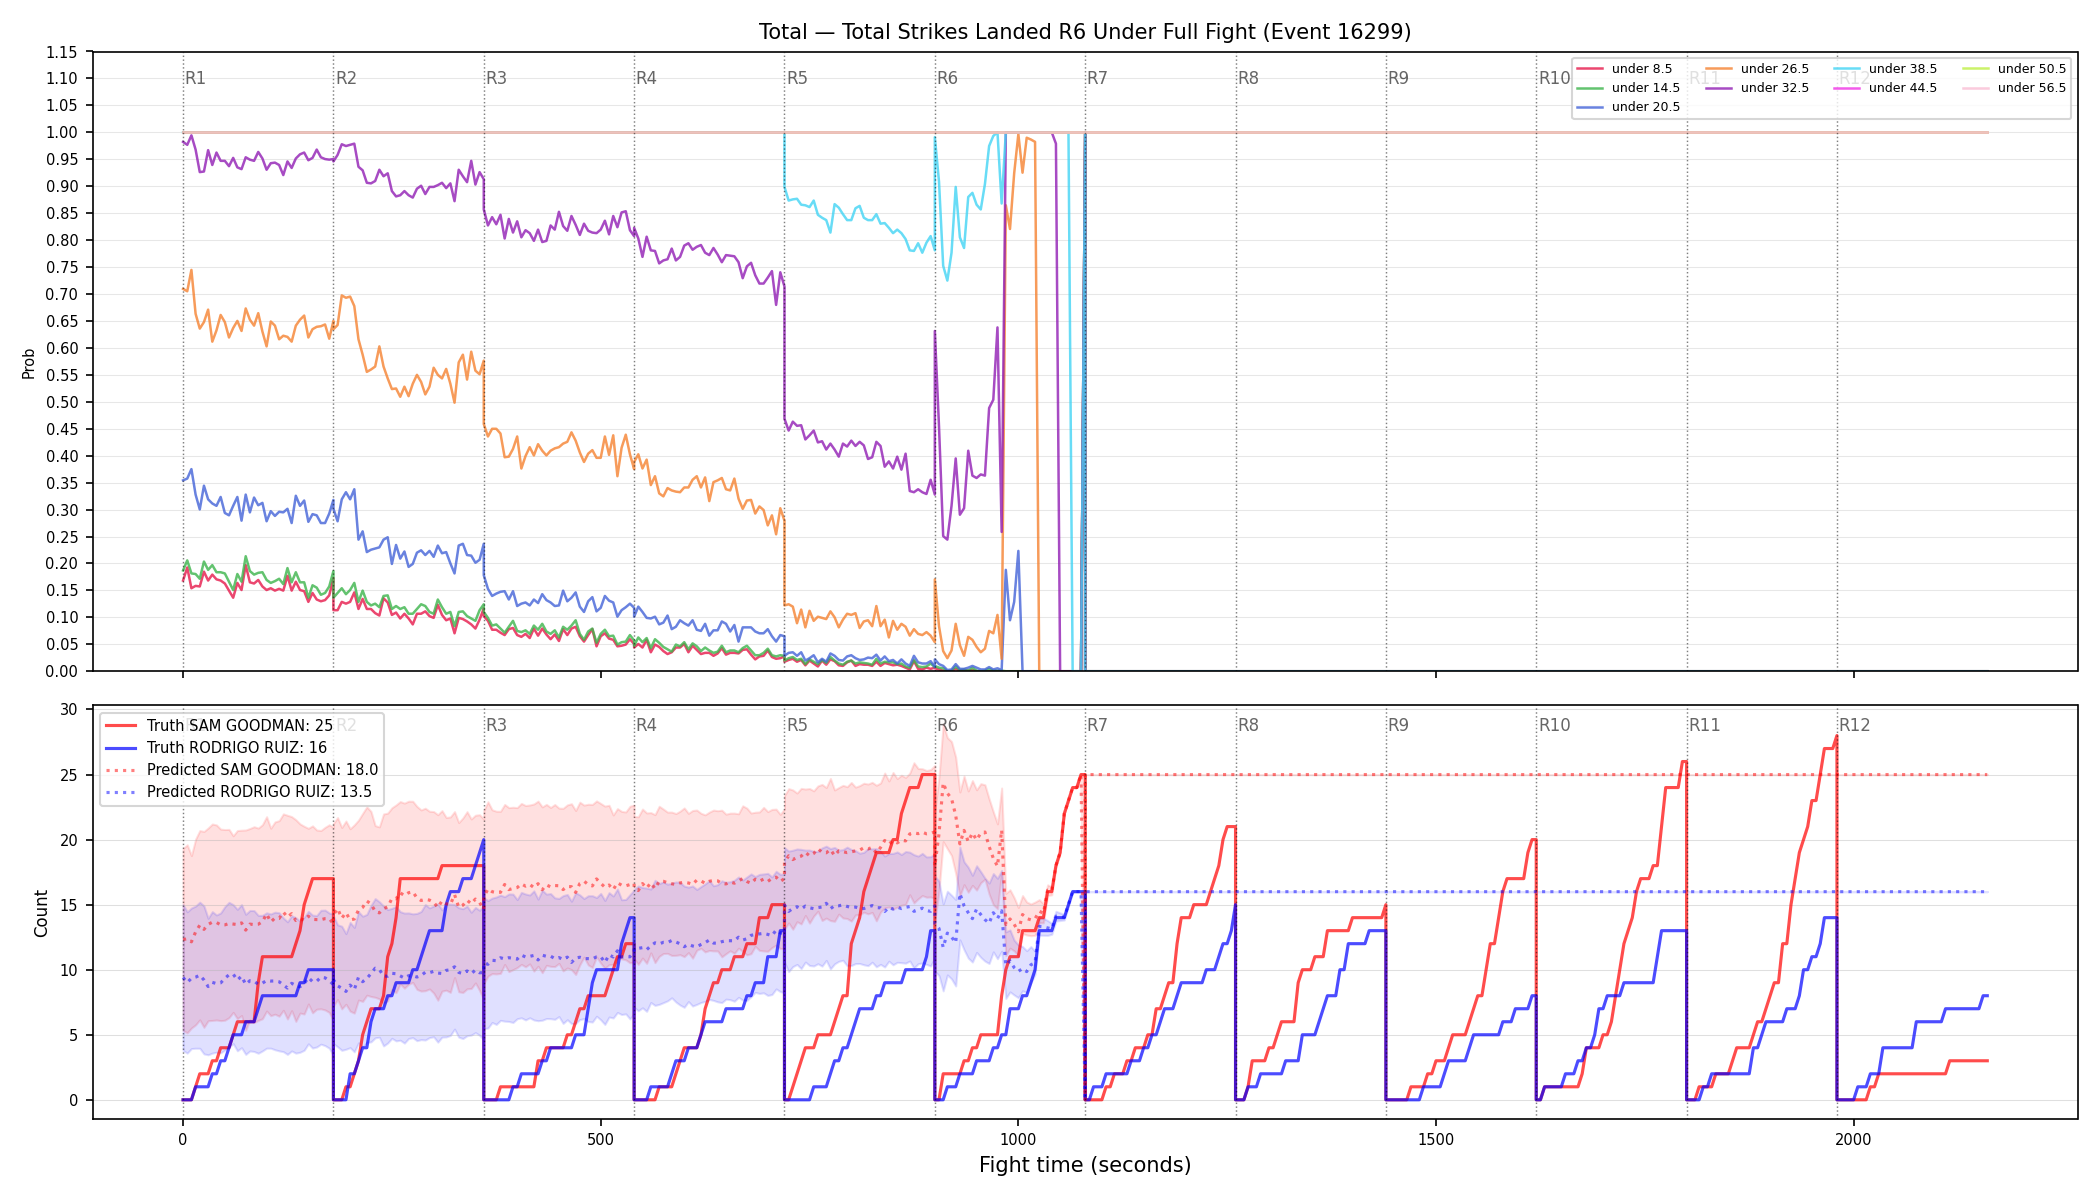Click the 1500 tick label on time axis
This screenshot has width=2100, height=1200.
(x=1436, y=1139)
